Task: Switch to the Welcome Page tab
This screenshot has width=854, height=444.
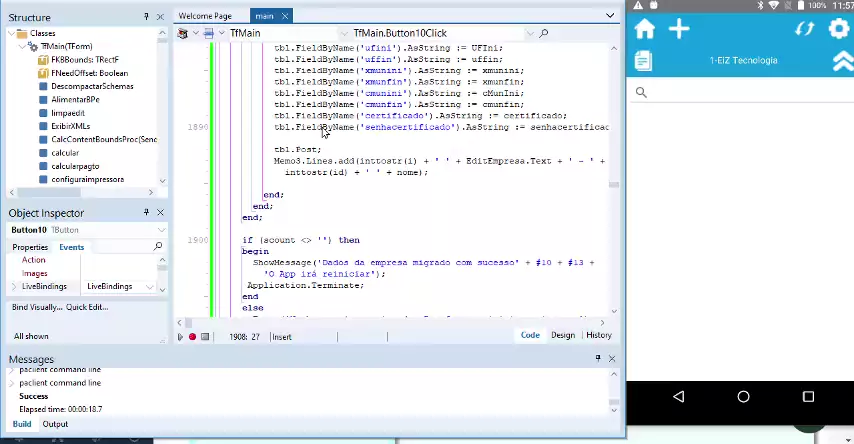Action: click(x=205, y=16)
